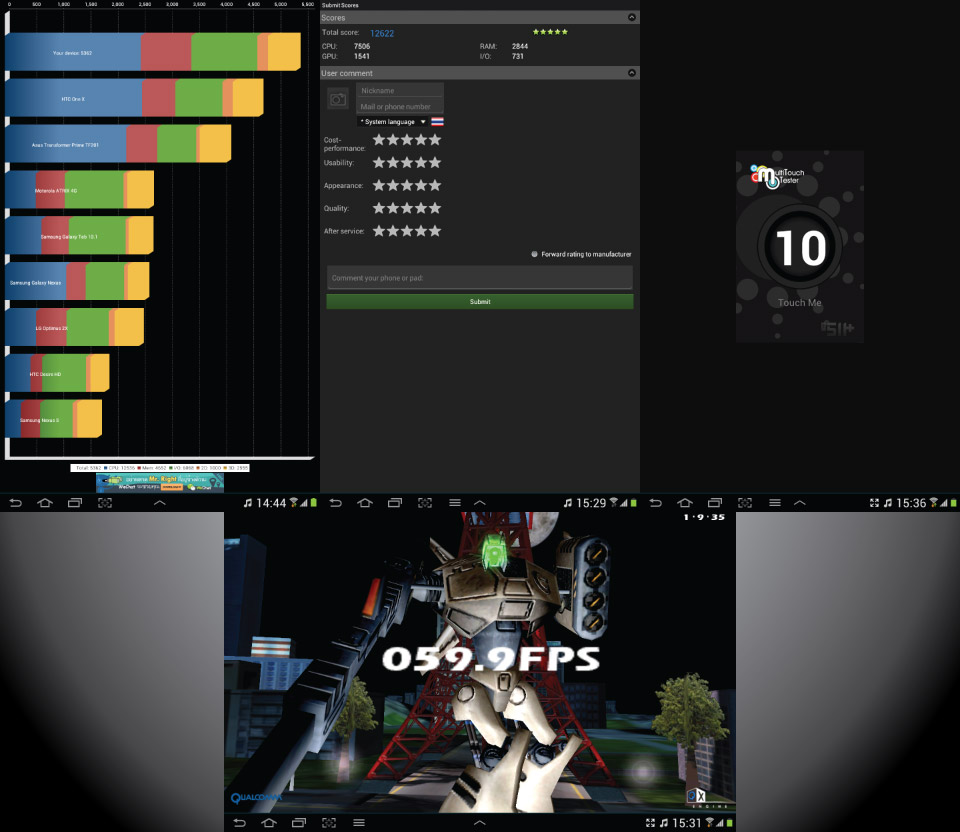The image size is (960, 832).
Task: Open recent apps in the 15:36 navigation bar
Action: click(715, 503)
